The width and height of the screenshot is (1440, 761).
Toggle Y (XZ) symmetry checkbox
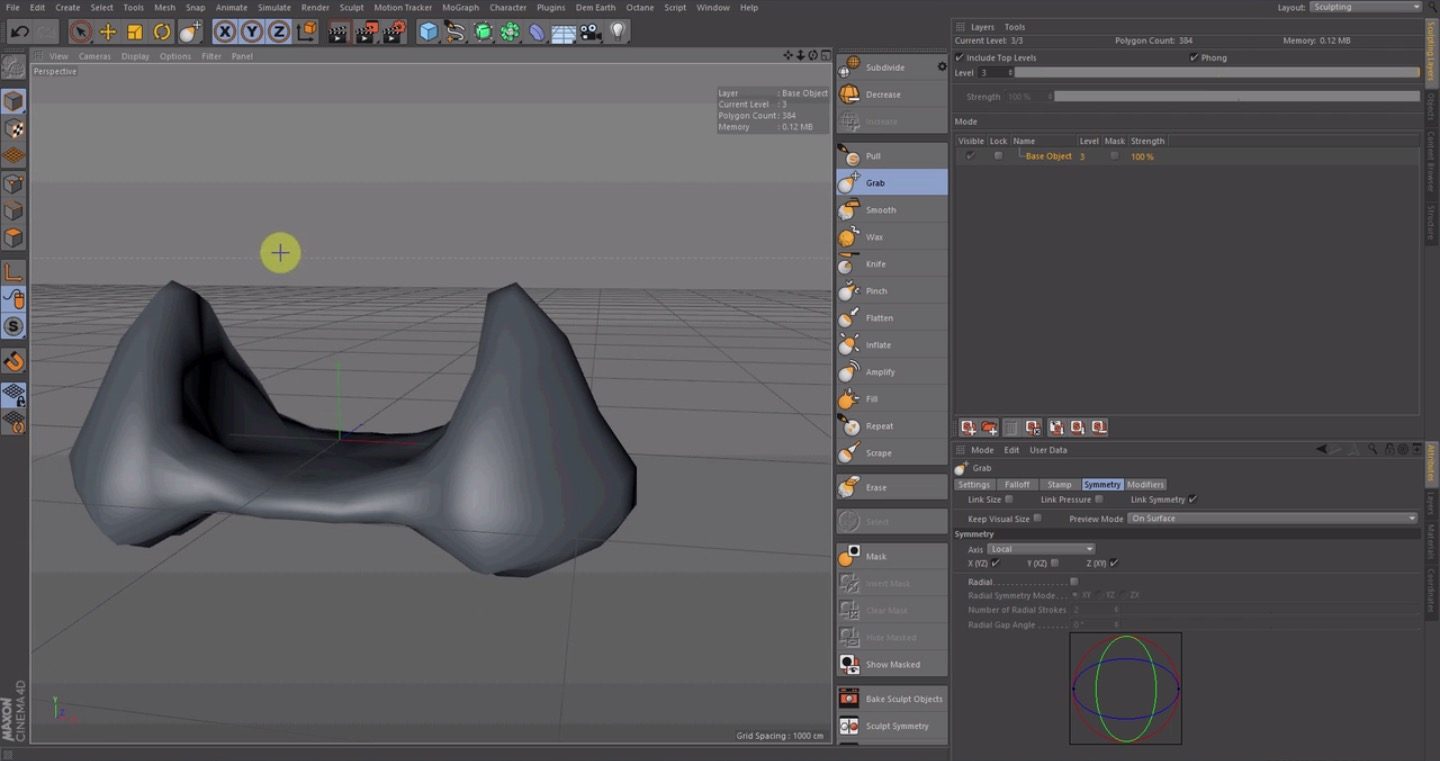tap(1054, 563)
